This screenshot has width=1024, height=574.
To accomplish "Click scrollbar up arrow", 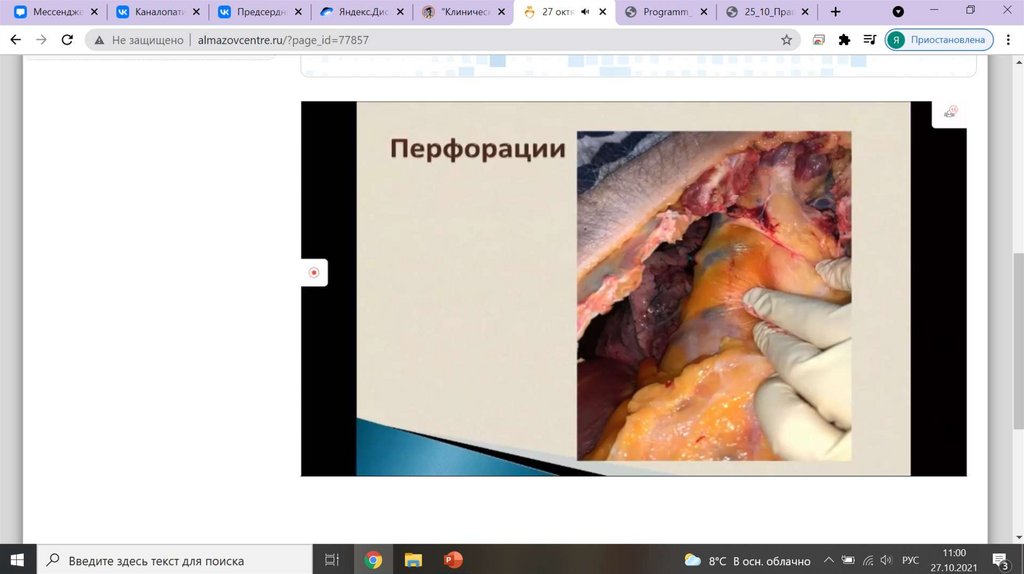I will tap(1019, 61).
